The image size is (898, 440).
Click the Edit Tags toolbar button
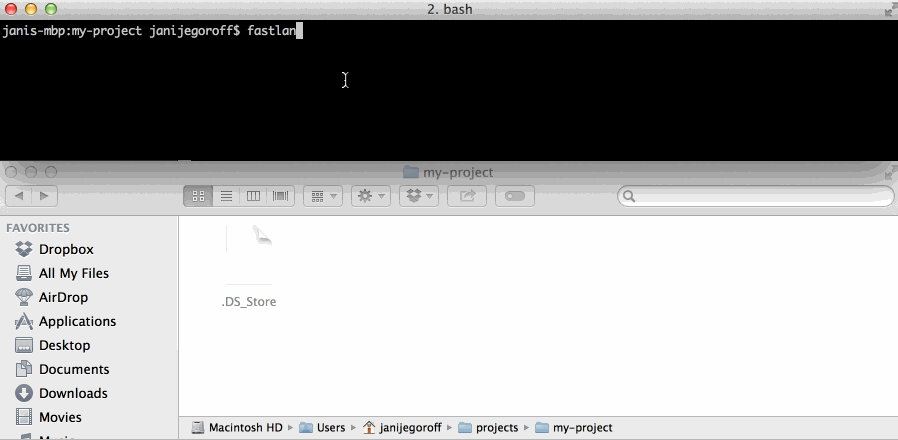514,196
